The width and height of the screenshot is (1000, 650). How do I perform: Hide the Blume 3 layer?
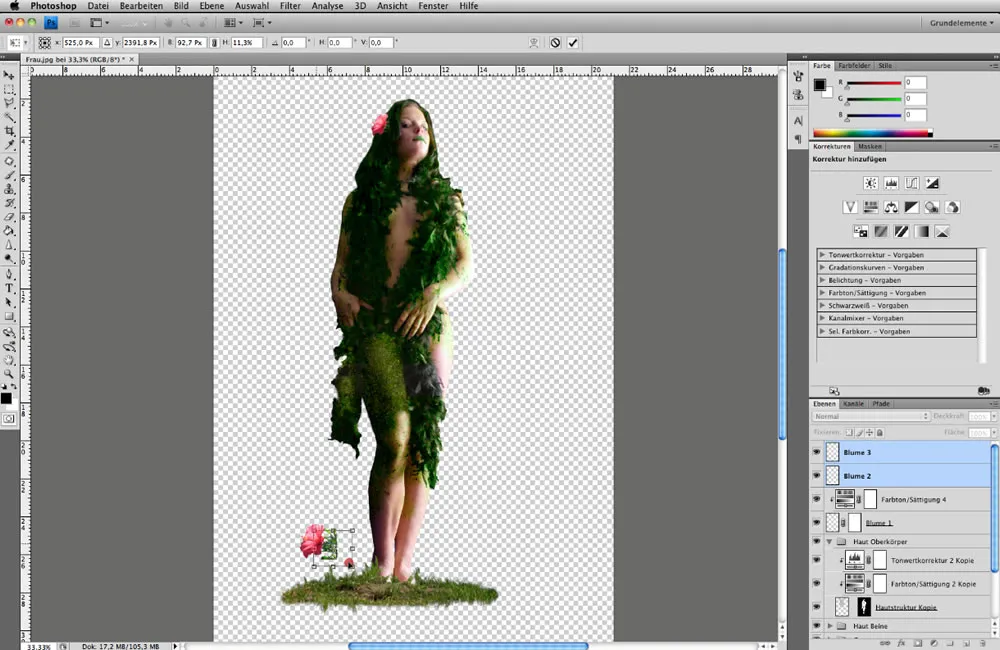click(815, 450)
